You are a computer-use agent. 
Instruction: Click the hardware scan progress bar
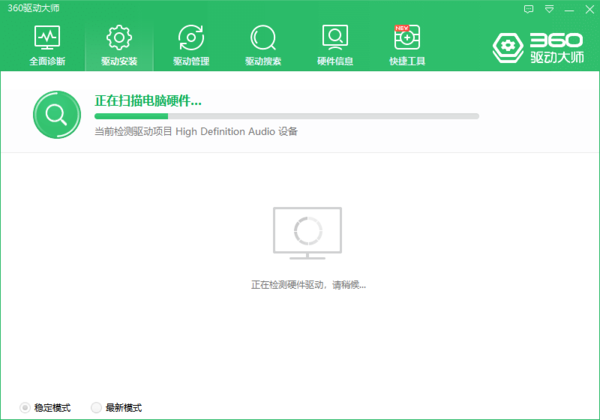286,116
